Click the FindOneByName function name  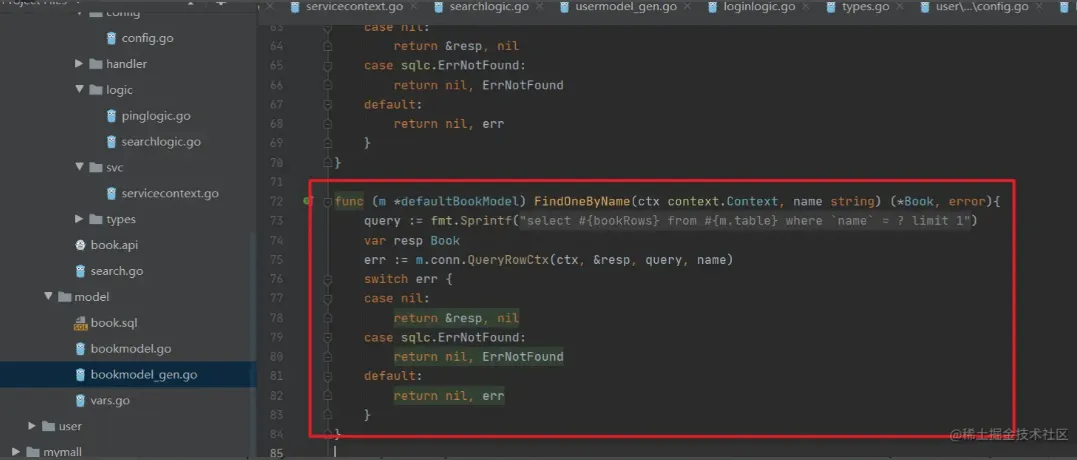(582, 201)
